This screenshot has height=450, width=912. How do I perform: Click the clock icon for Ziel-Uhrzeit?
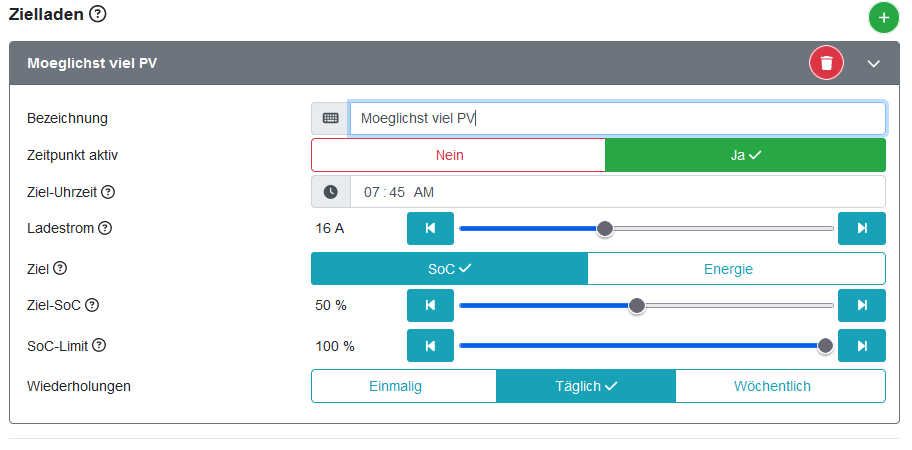(x=330, y=191)
